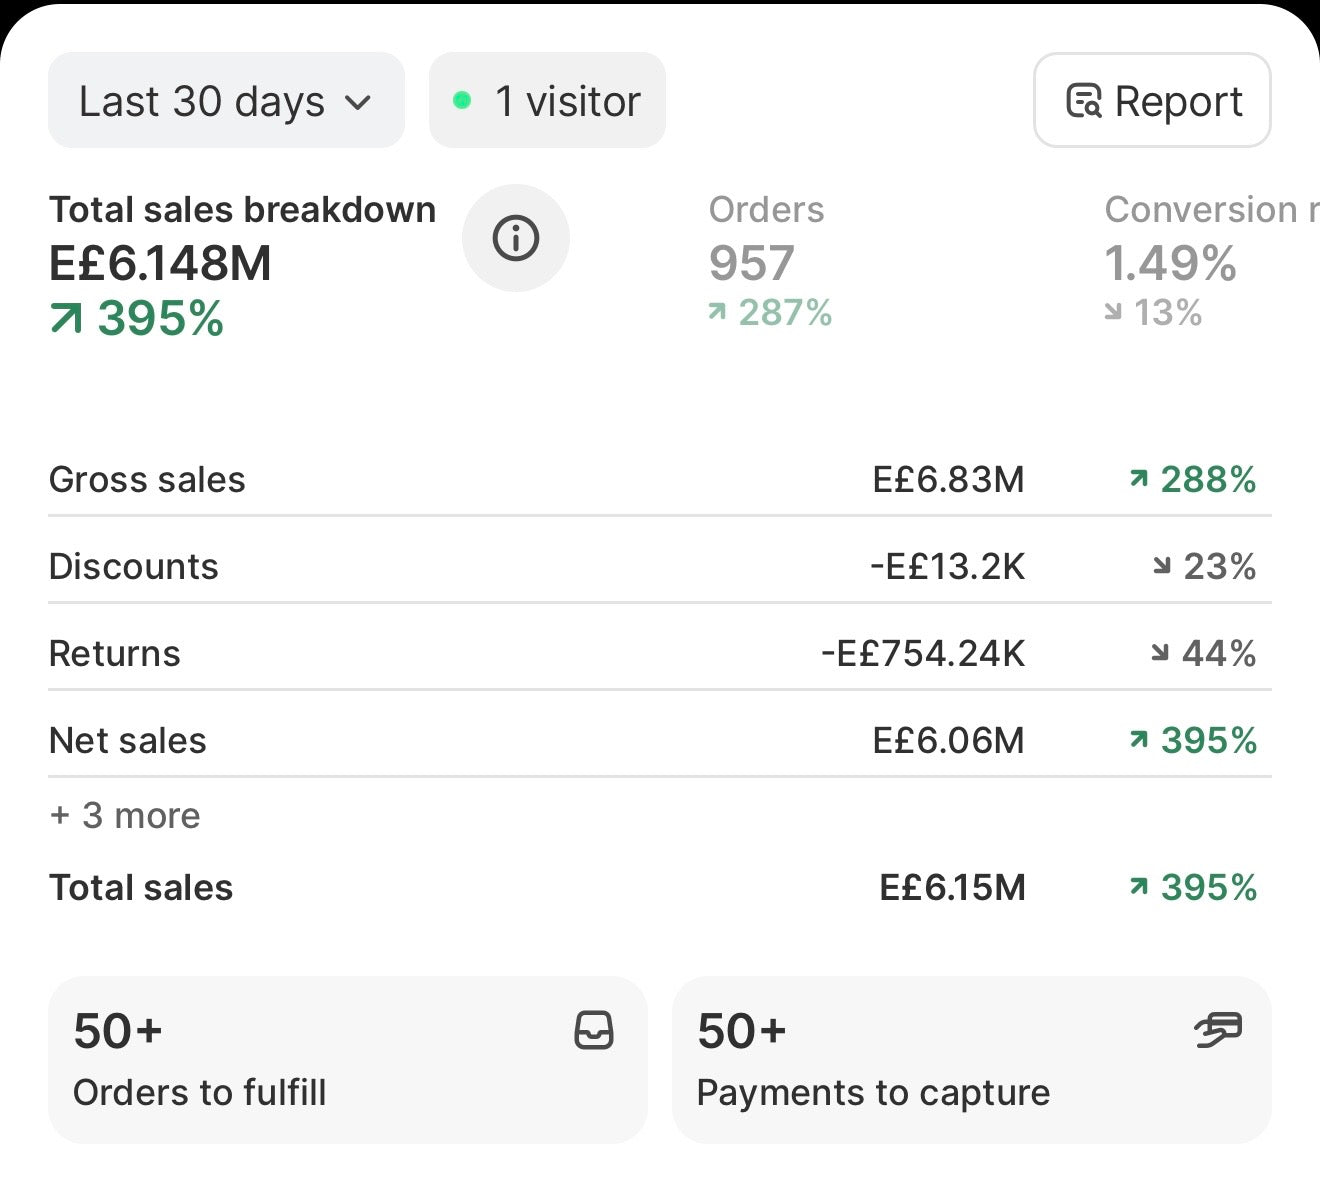The image size is (1320, 1187).
Task: Click the green up arrow beside 395% headline
Action: [x=66, y=319]
